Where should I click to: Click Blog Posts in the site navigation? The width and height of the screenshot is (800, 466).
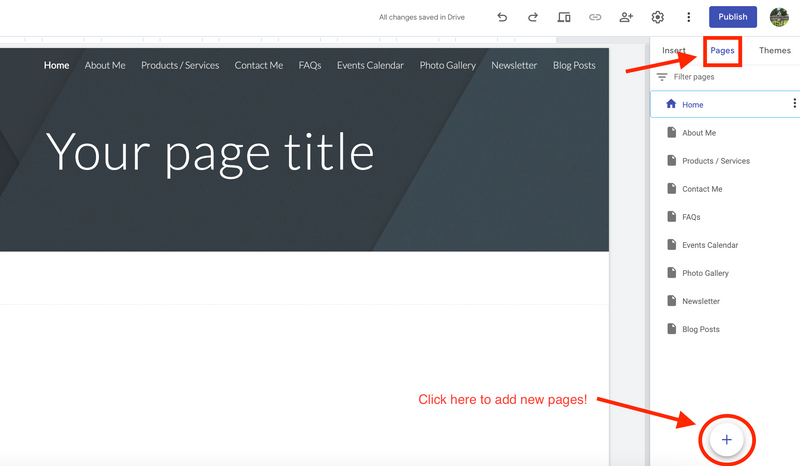574,65
